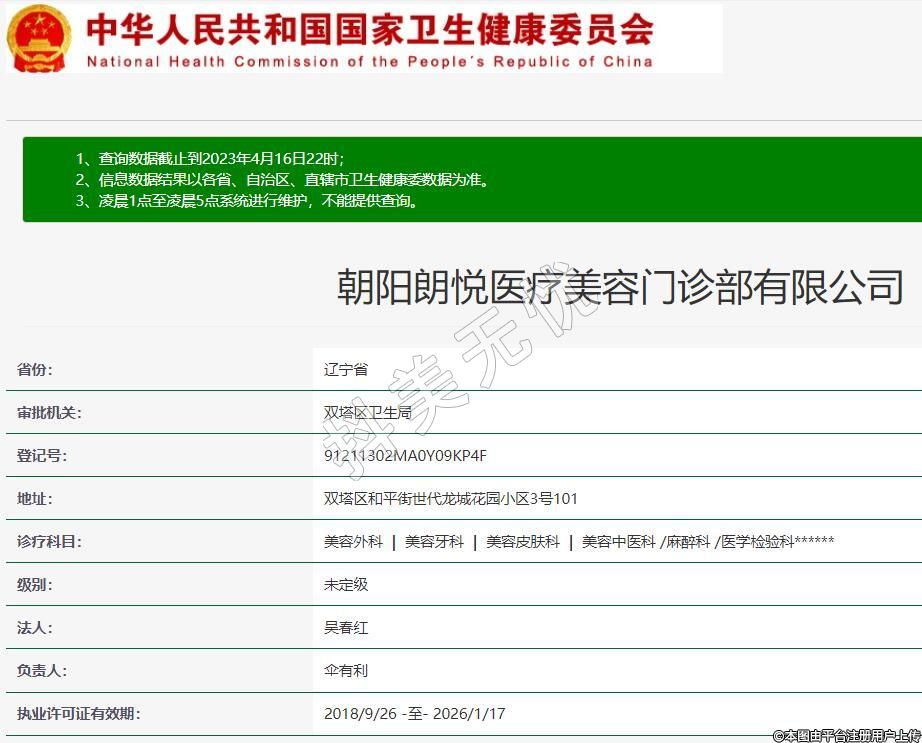Image resolution: width=922 pixels, height=743 pixels.
Task: Click the address value 双塔区和平街世代龙城花园小区3号101
Action: (x=450, y=499)
